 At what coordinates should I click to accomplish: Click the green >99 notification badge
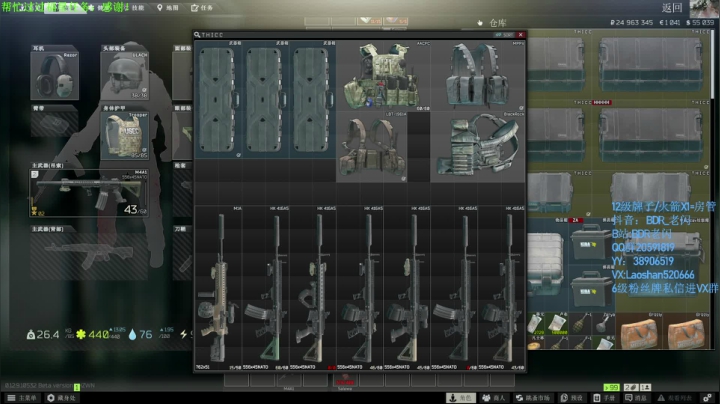click(x=611, y=387)
